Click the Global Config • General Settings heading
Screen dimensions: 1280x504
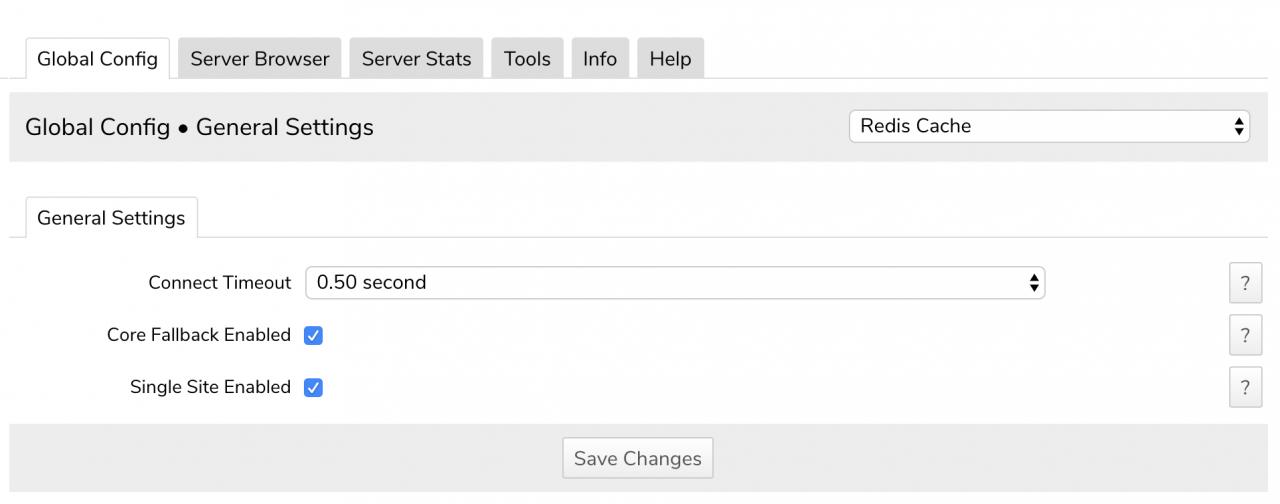[199, 127]
